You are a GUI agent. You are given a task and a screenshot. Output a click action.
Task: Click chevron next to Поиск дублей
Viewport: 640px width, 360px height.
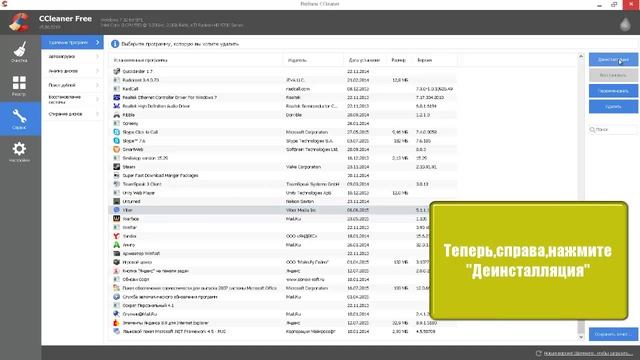98,85
